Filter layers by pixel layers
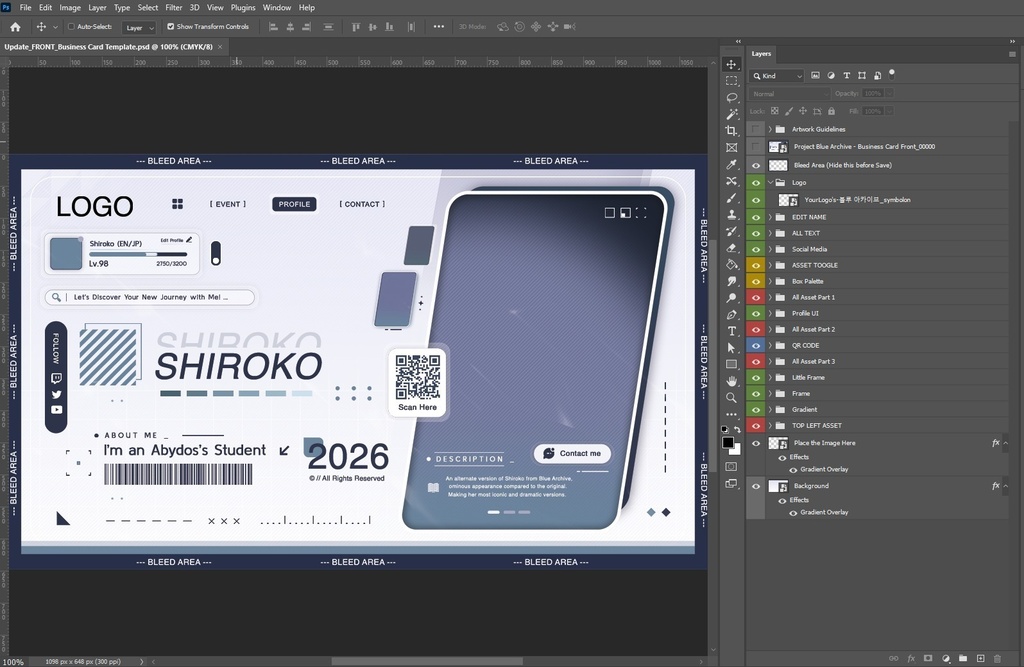The height and width of the screenshot is (667, 1024). [x=815, y=76]
